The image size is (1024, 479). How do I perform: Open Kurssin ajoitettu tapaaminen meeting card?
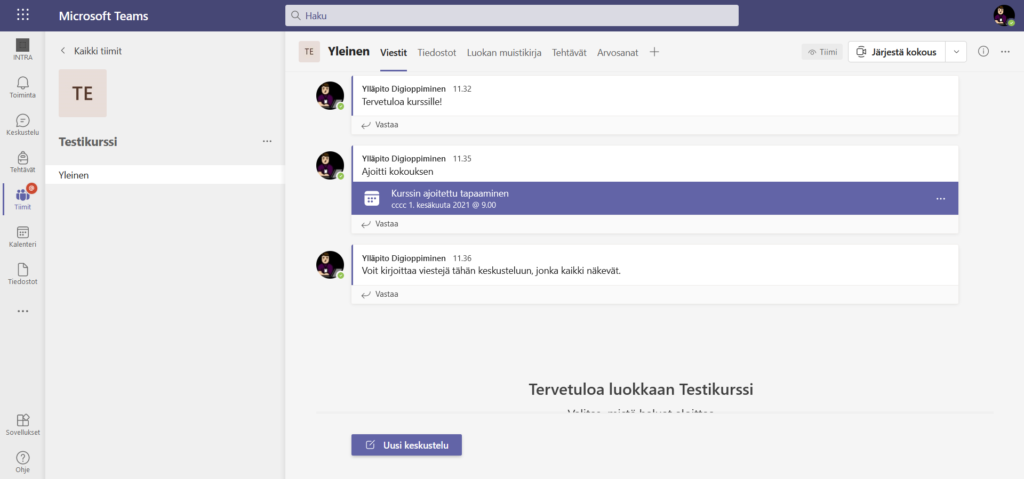coord(654,198)
